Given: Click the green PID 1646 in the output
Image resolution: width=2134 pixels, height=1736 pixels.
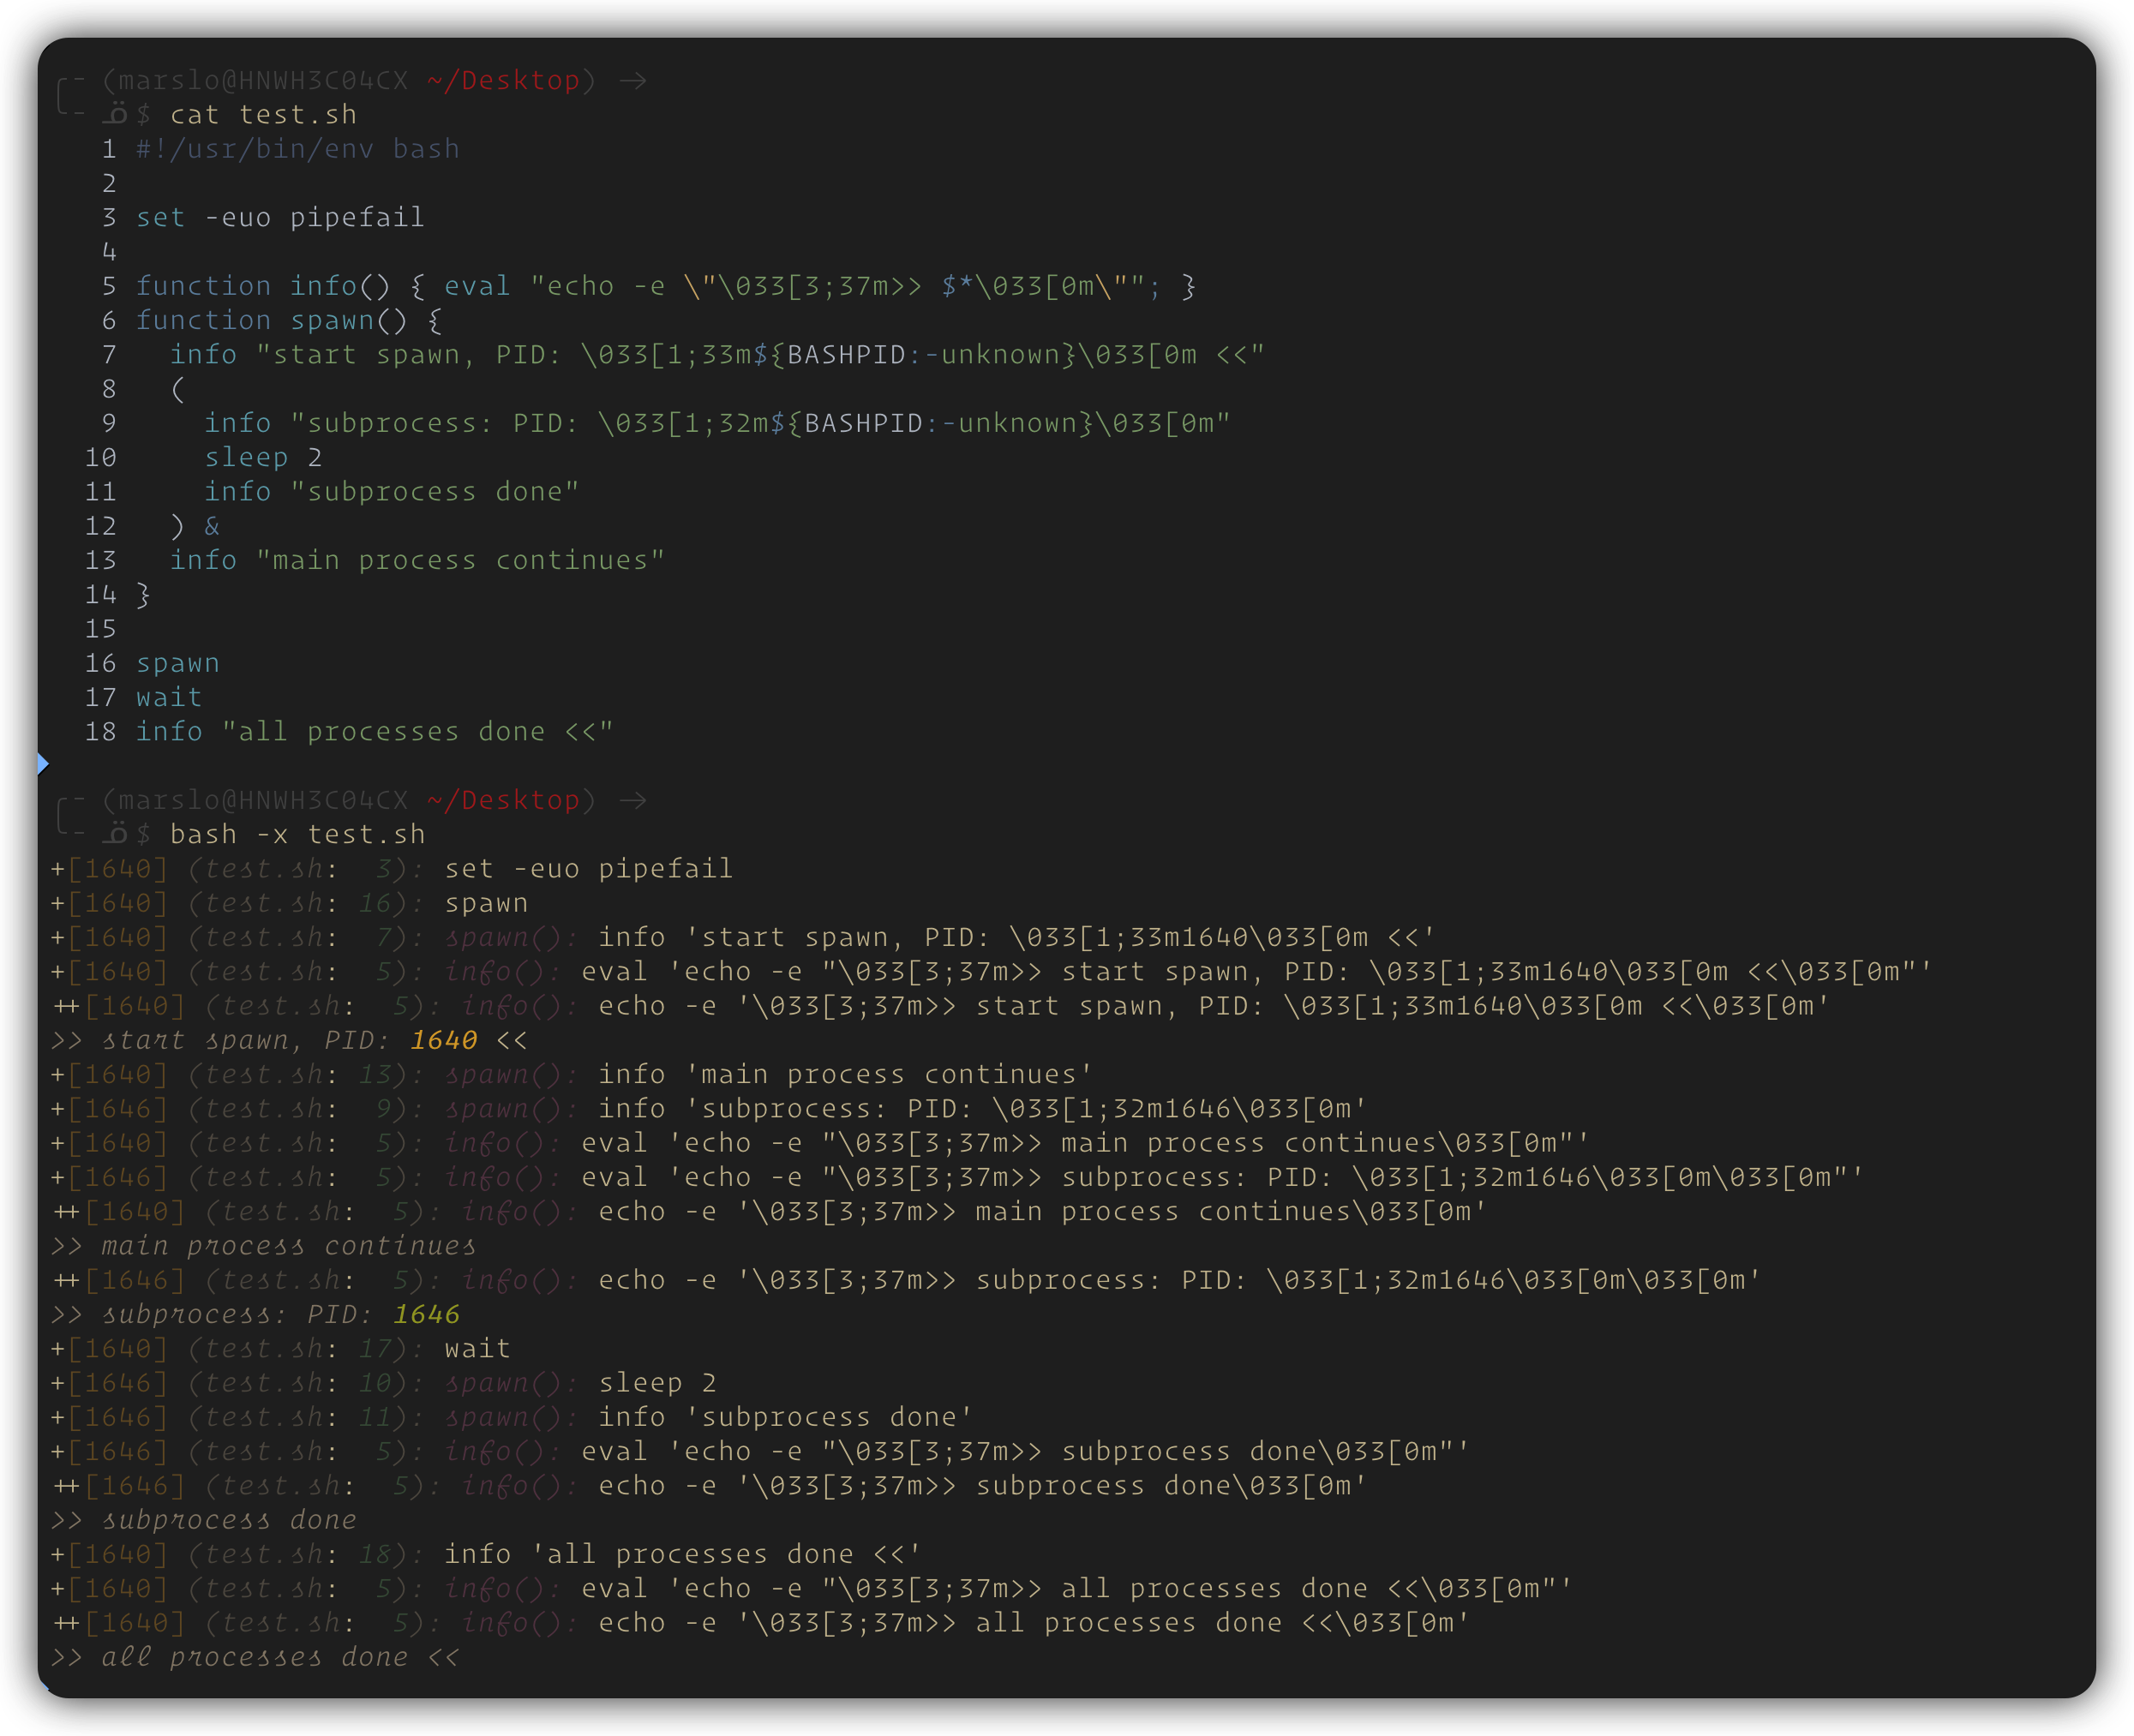Looking at the screenshot, I should pyautogui.click(x=426, y=1314).
